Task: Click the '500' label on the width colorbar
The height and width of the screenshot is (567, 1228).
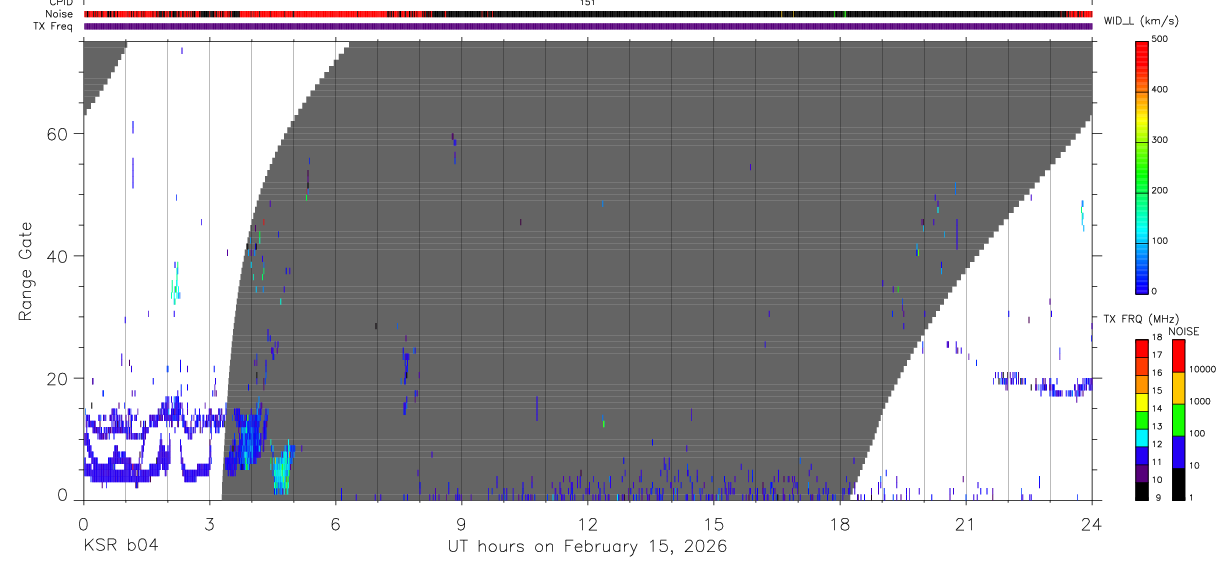Action: tap(1161, 39)
